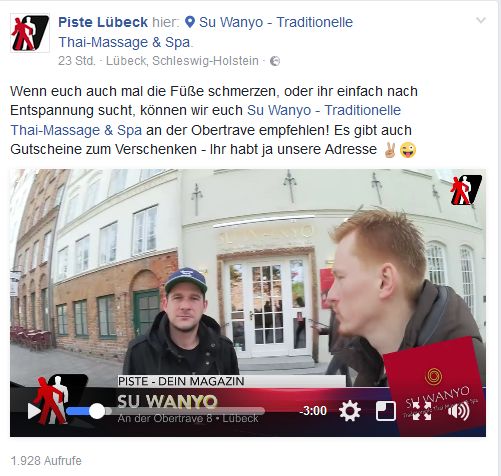Open Su Wanyo location link in header

click(x=206, y=32)
